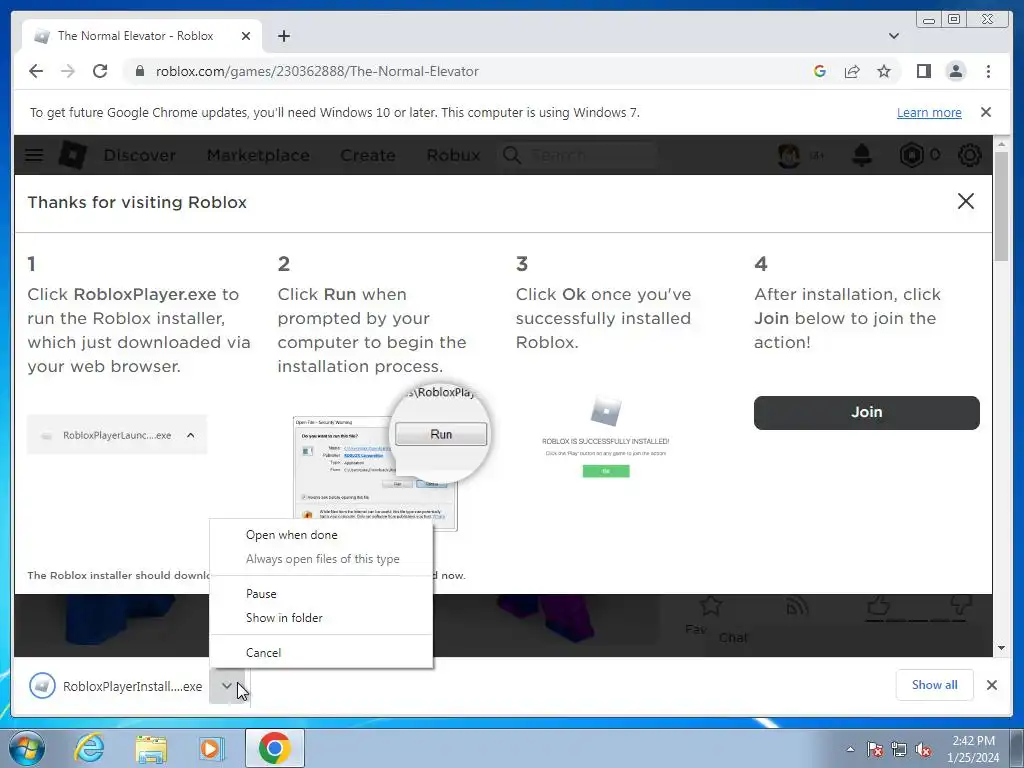Close the Thanks for visiting Roblox dialog
Image resolution: width=1024 pixels, height=768 pixels.
click(x=965, y=201)
